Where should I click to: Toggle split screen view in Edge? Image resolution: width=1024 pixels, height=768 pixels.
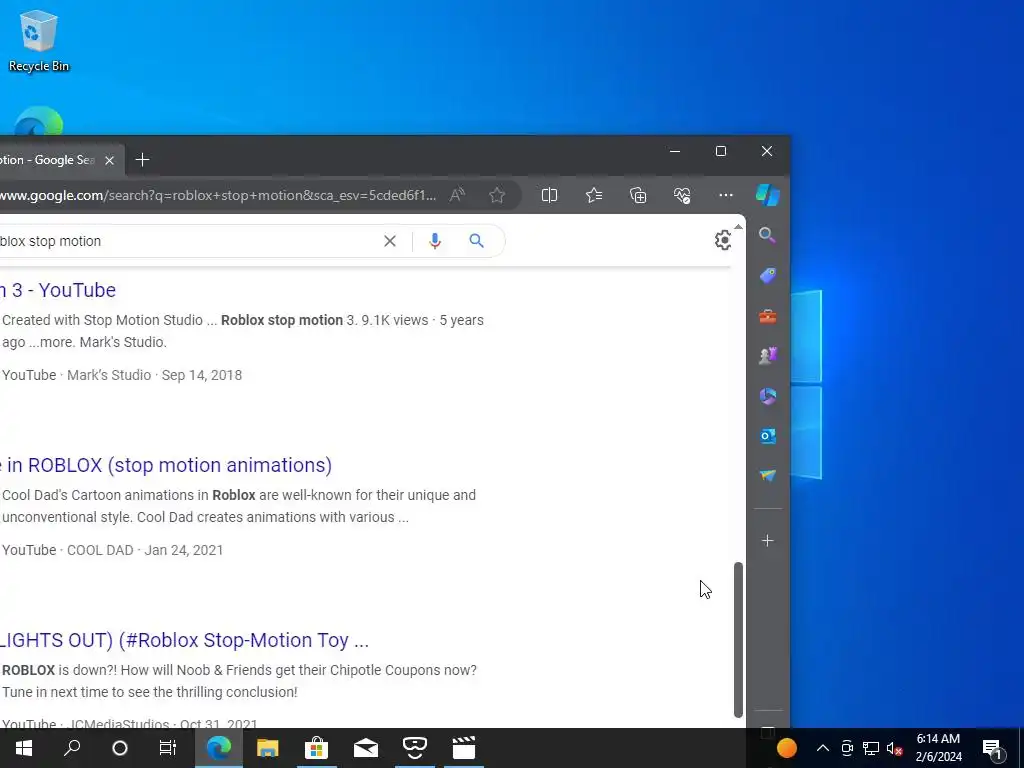[549, 195]
